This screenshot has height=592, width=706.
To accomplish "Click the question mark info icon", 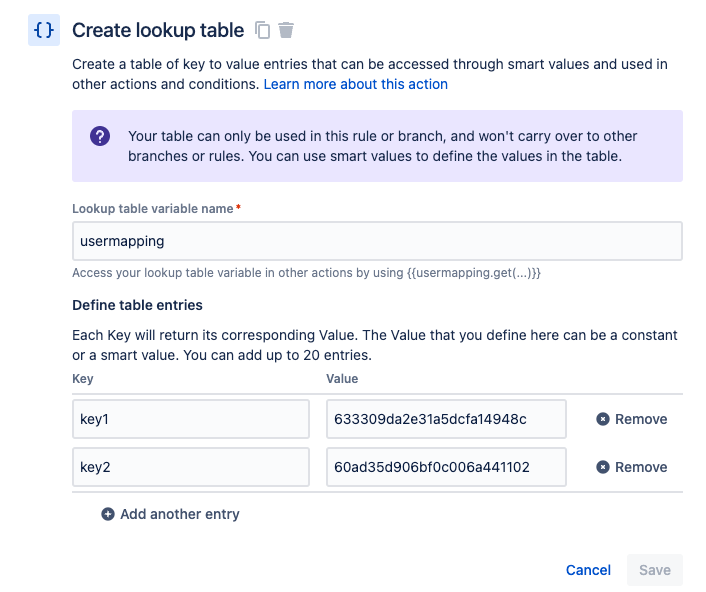I will click(x=100, y=137).
